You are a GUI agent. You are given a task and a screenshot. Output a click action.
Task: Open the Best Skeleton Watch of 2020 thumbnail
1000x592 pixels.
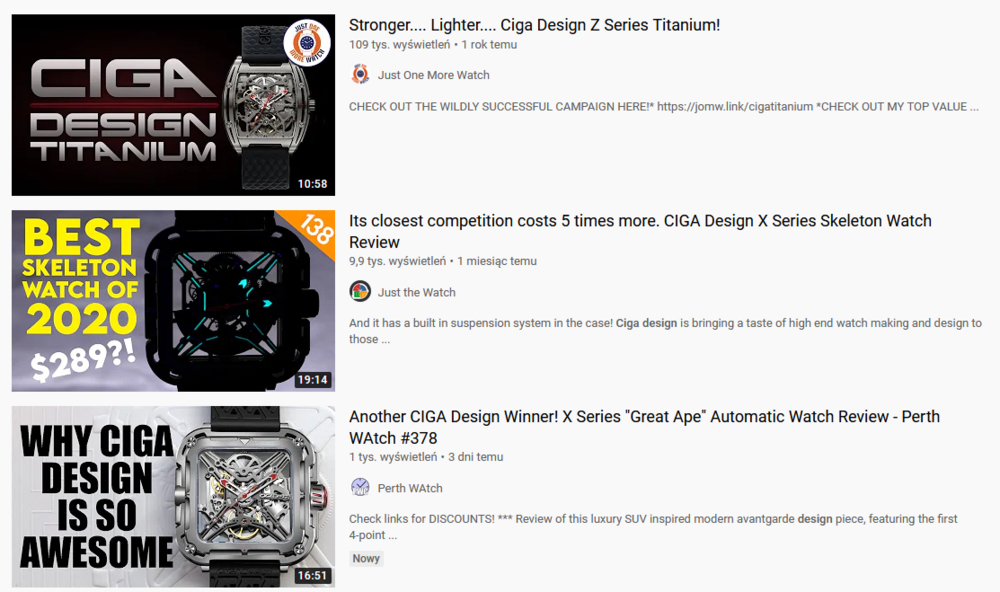pos(173,301)
